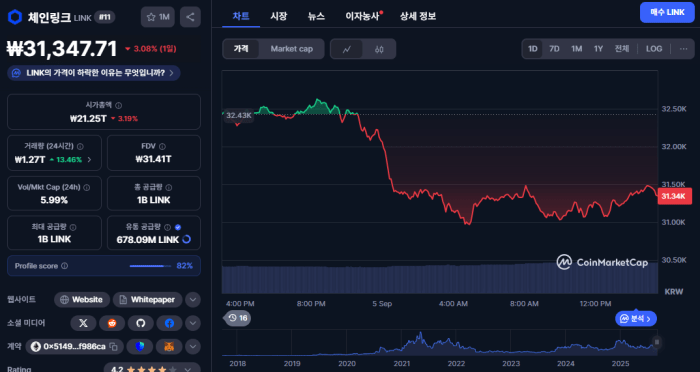
Task: Open info tooltip beside 시가총액
Action: [118, 105]
